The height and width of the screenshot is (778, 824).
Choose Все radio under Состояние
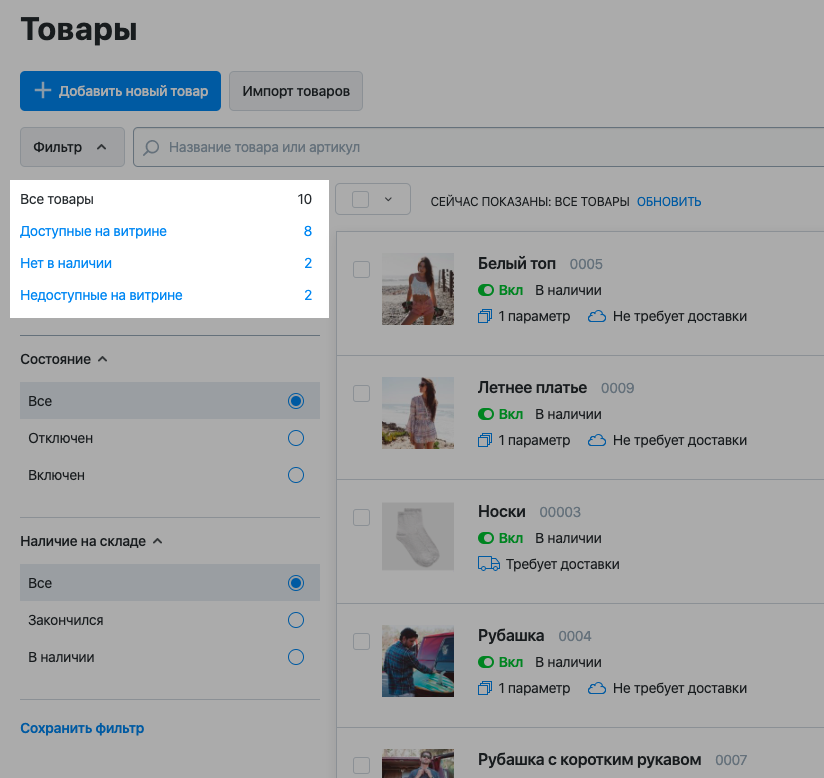(296, 401)
